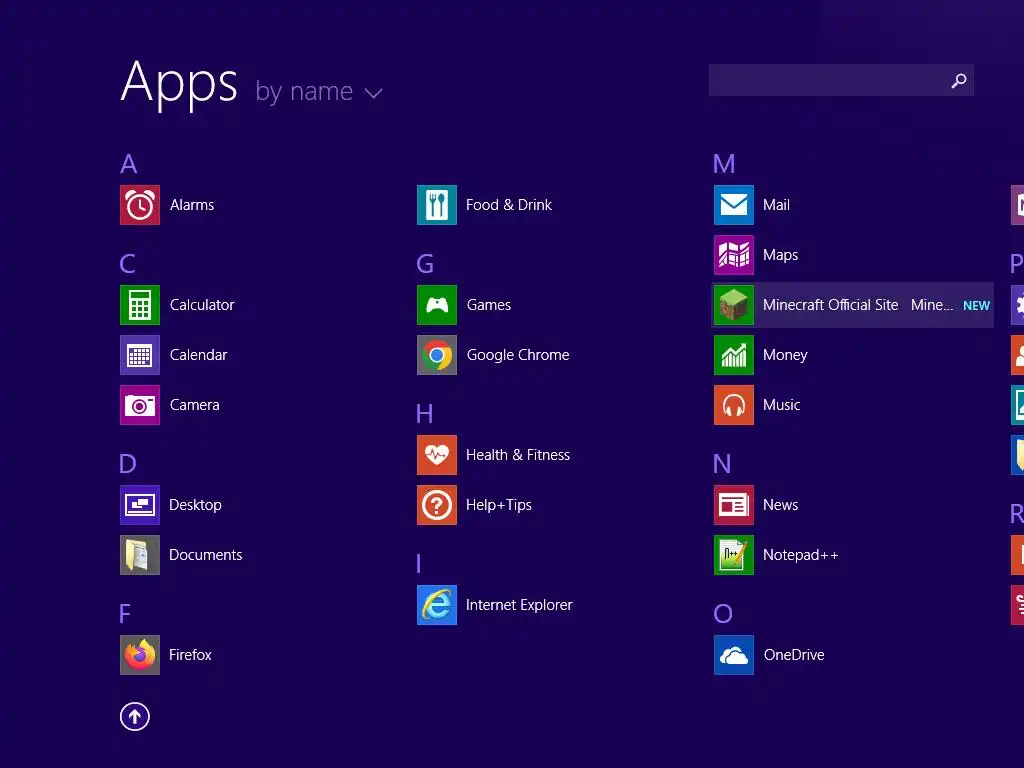Click the 'Help+Tips' label
Viewport: 1024px width, 768px height.
(499, 505)
